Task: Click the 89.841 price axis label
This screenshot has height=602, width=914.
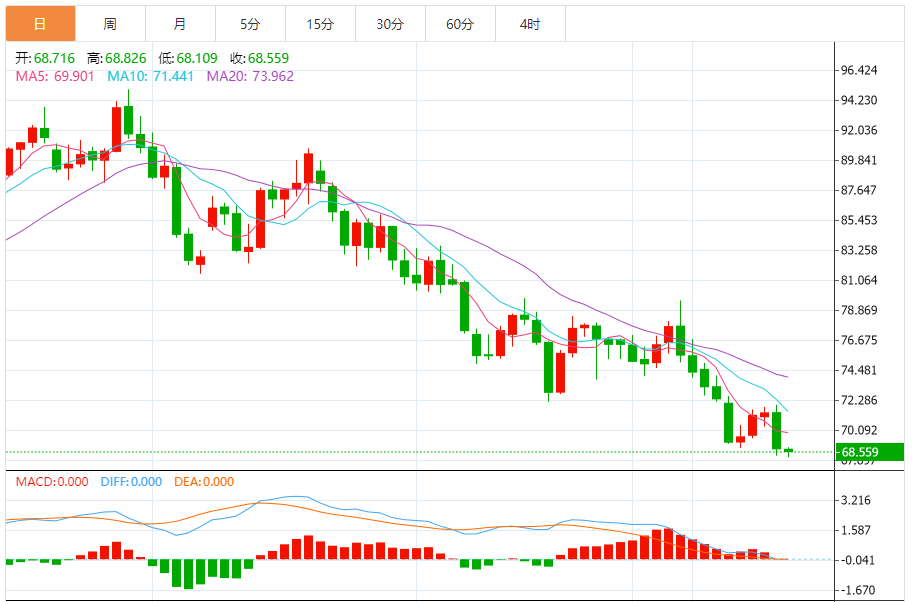Action: [x=859, y=160]
